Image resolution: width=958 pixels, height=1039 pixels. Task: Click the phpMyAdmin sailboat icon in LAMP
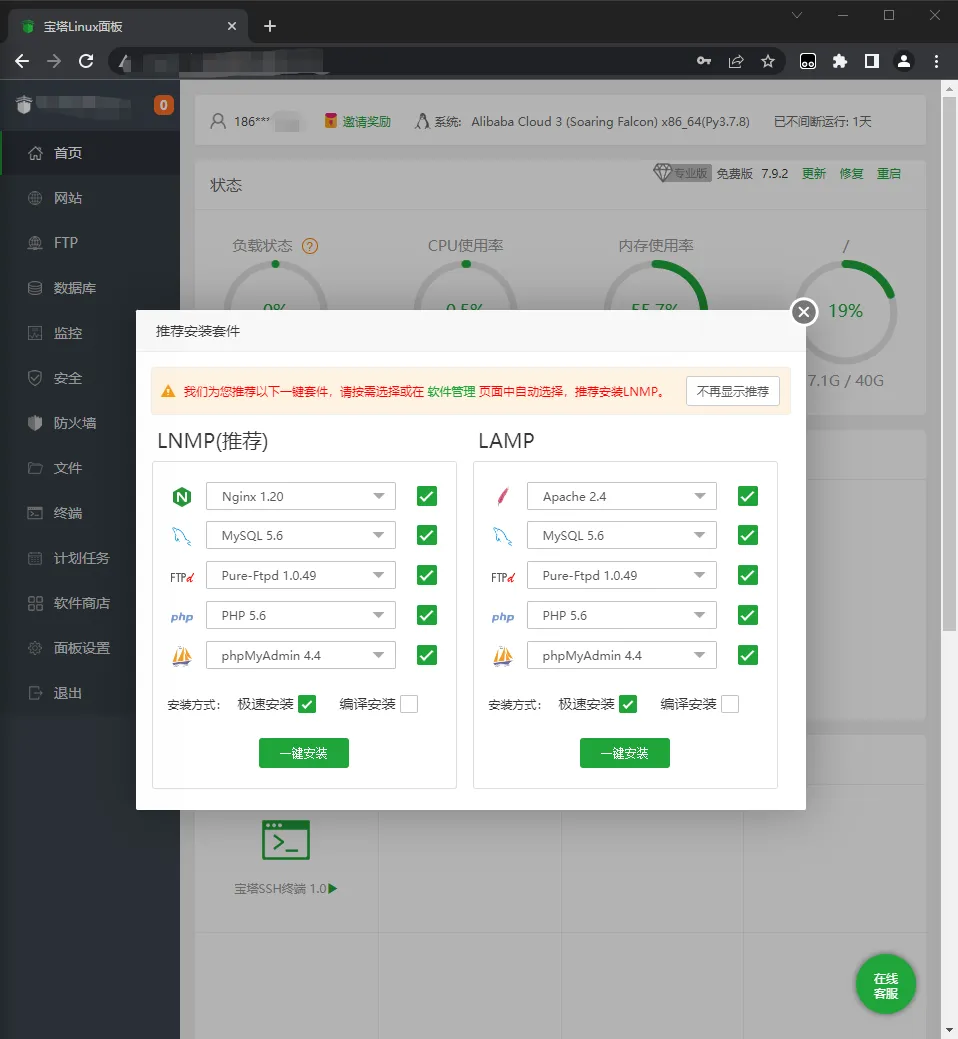click(503, 656)
